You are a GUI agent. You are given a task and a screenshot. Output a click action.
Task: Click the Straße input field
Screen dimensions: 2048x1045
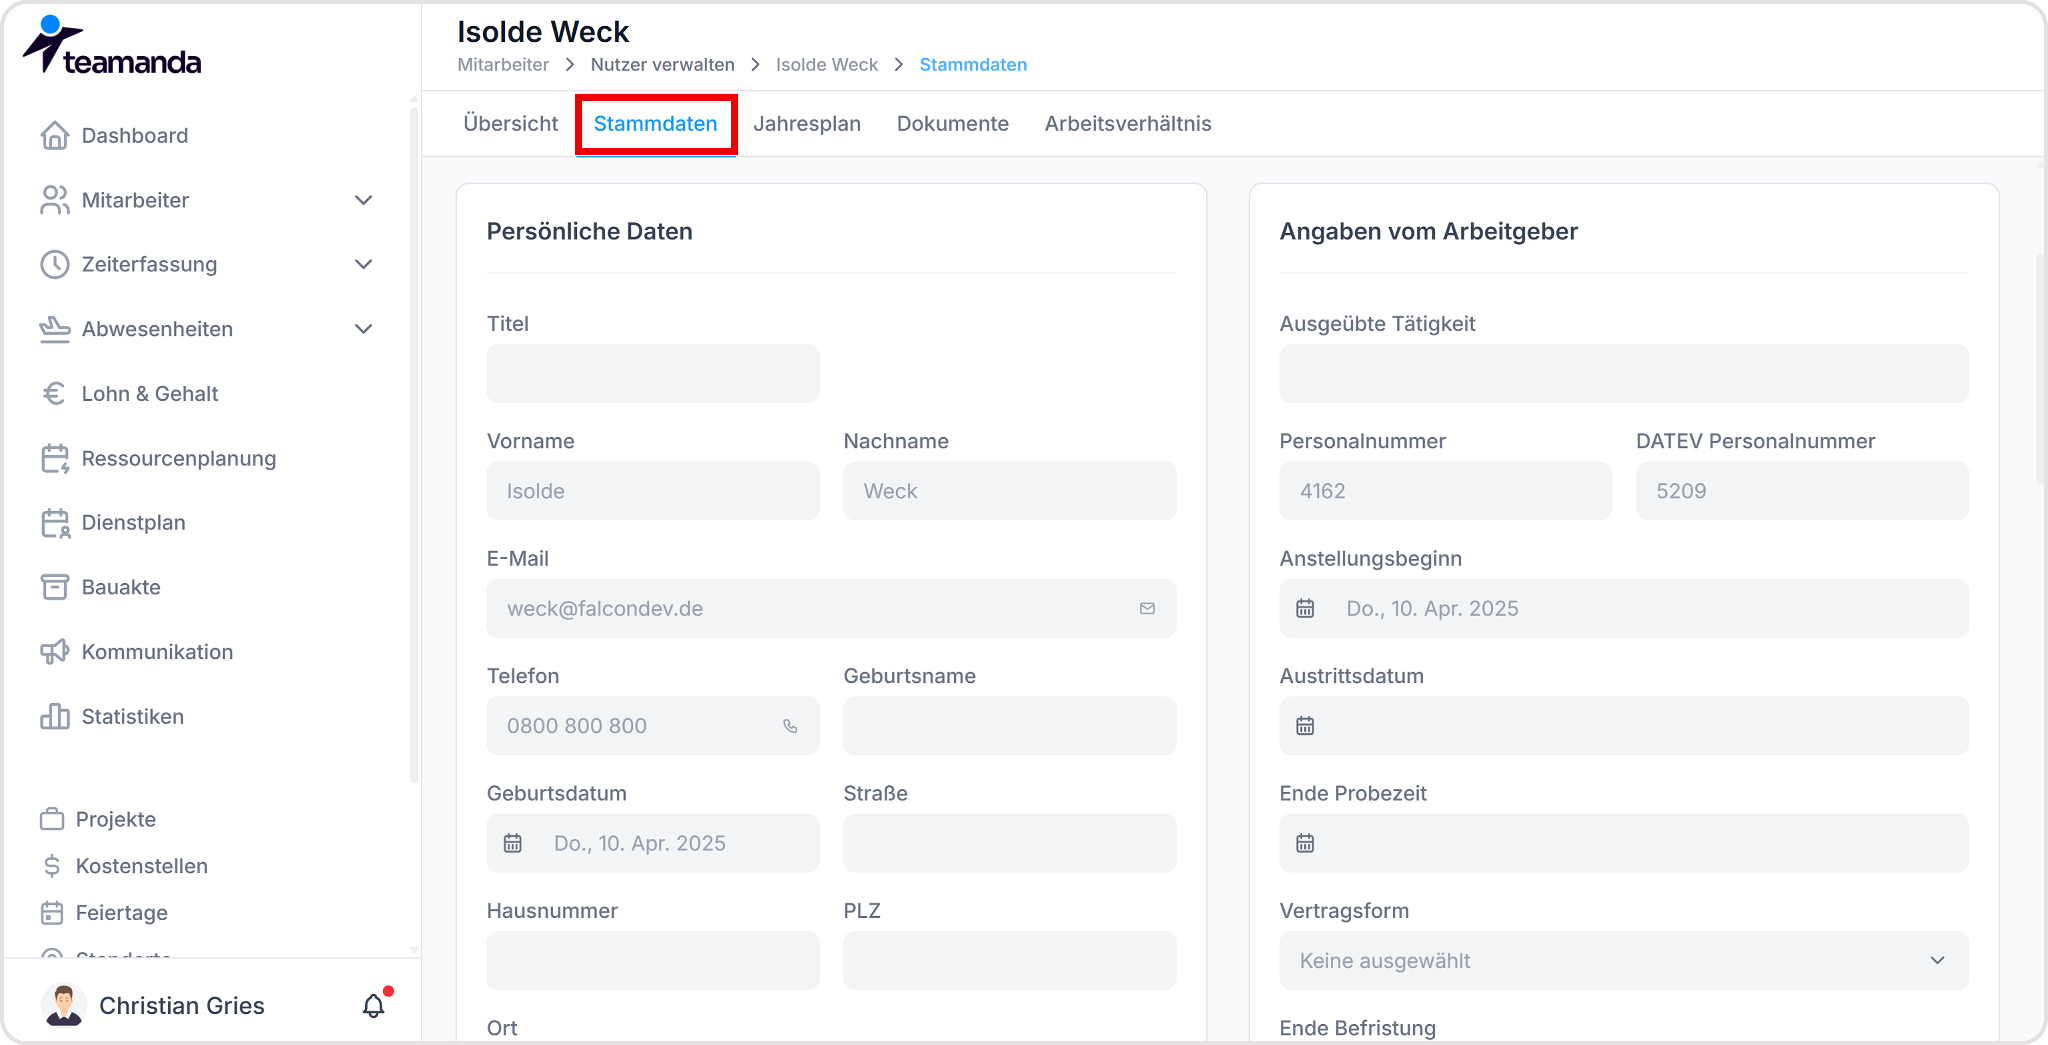[x=1010, y=843]
